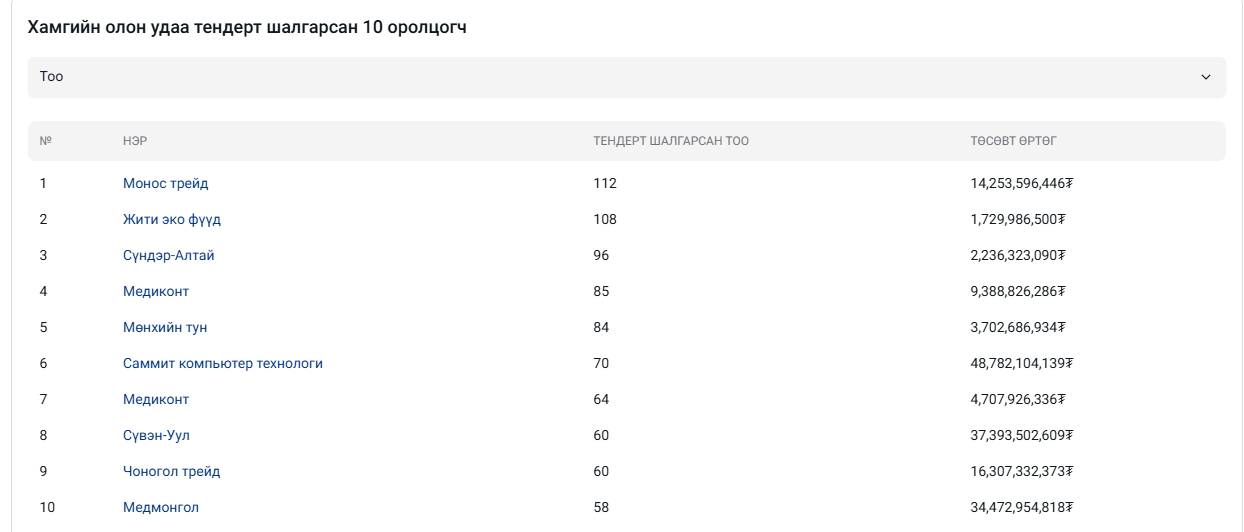
Task: Open the Медиконт link in row 7
Action: tap(156, 400)
